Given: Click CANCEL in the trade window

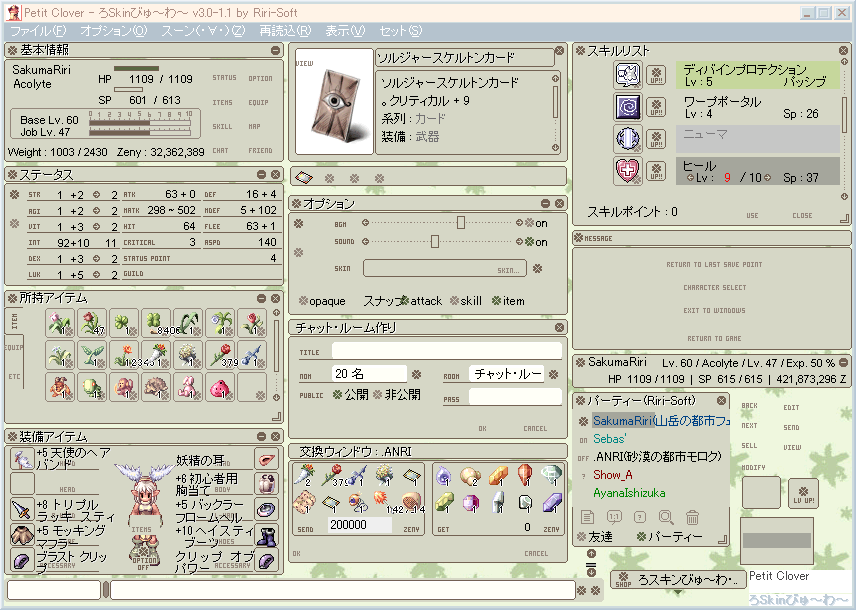Looking at the screenshot, I should 536,553.
